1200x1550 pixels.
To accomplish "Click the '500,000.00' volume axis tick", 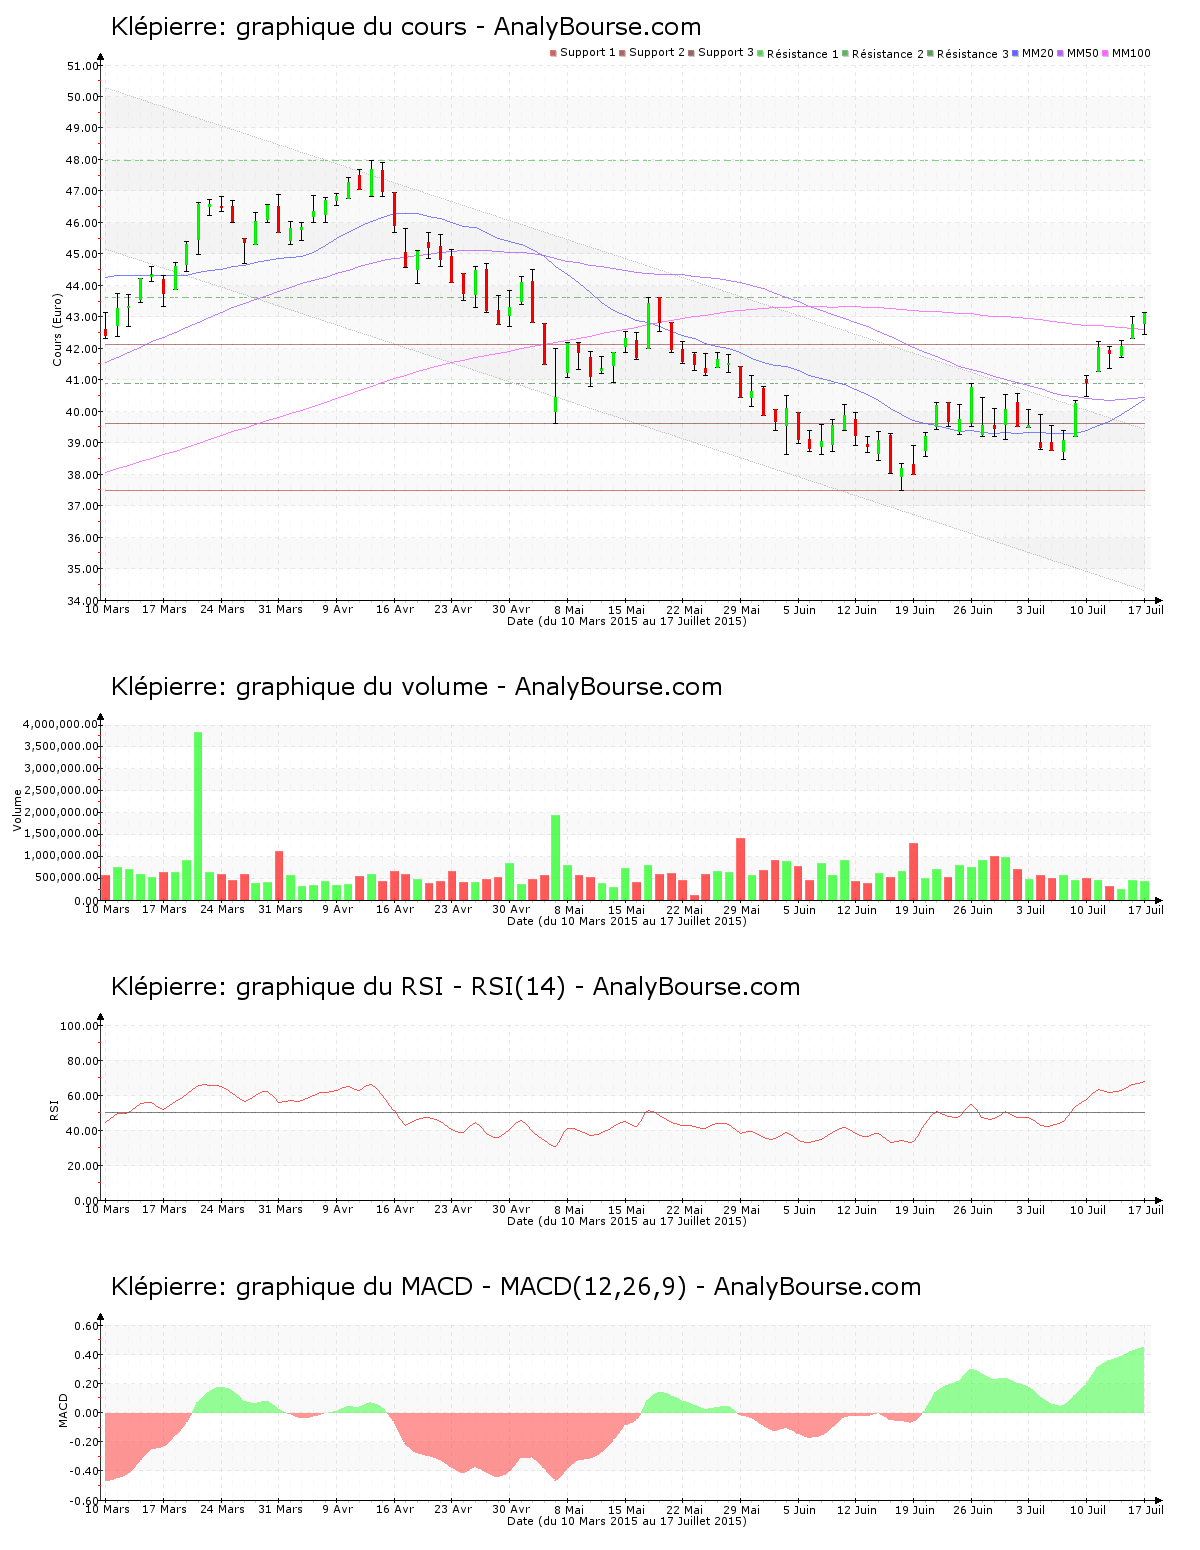I will tap(66, 878).
